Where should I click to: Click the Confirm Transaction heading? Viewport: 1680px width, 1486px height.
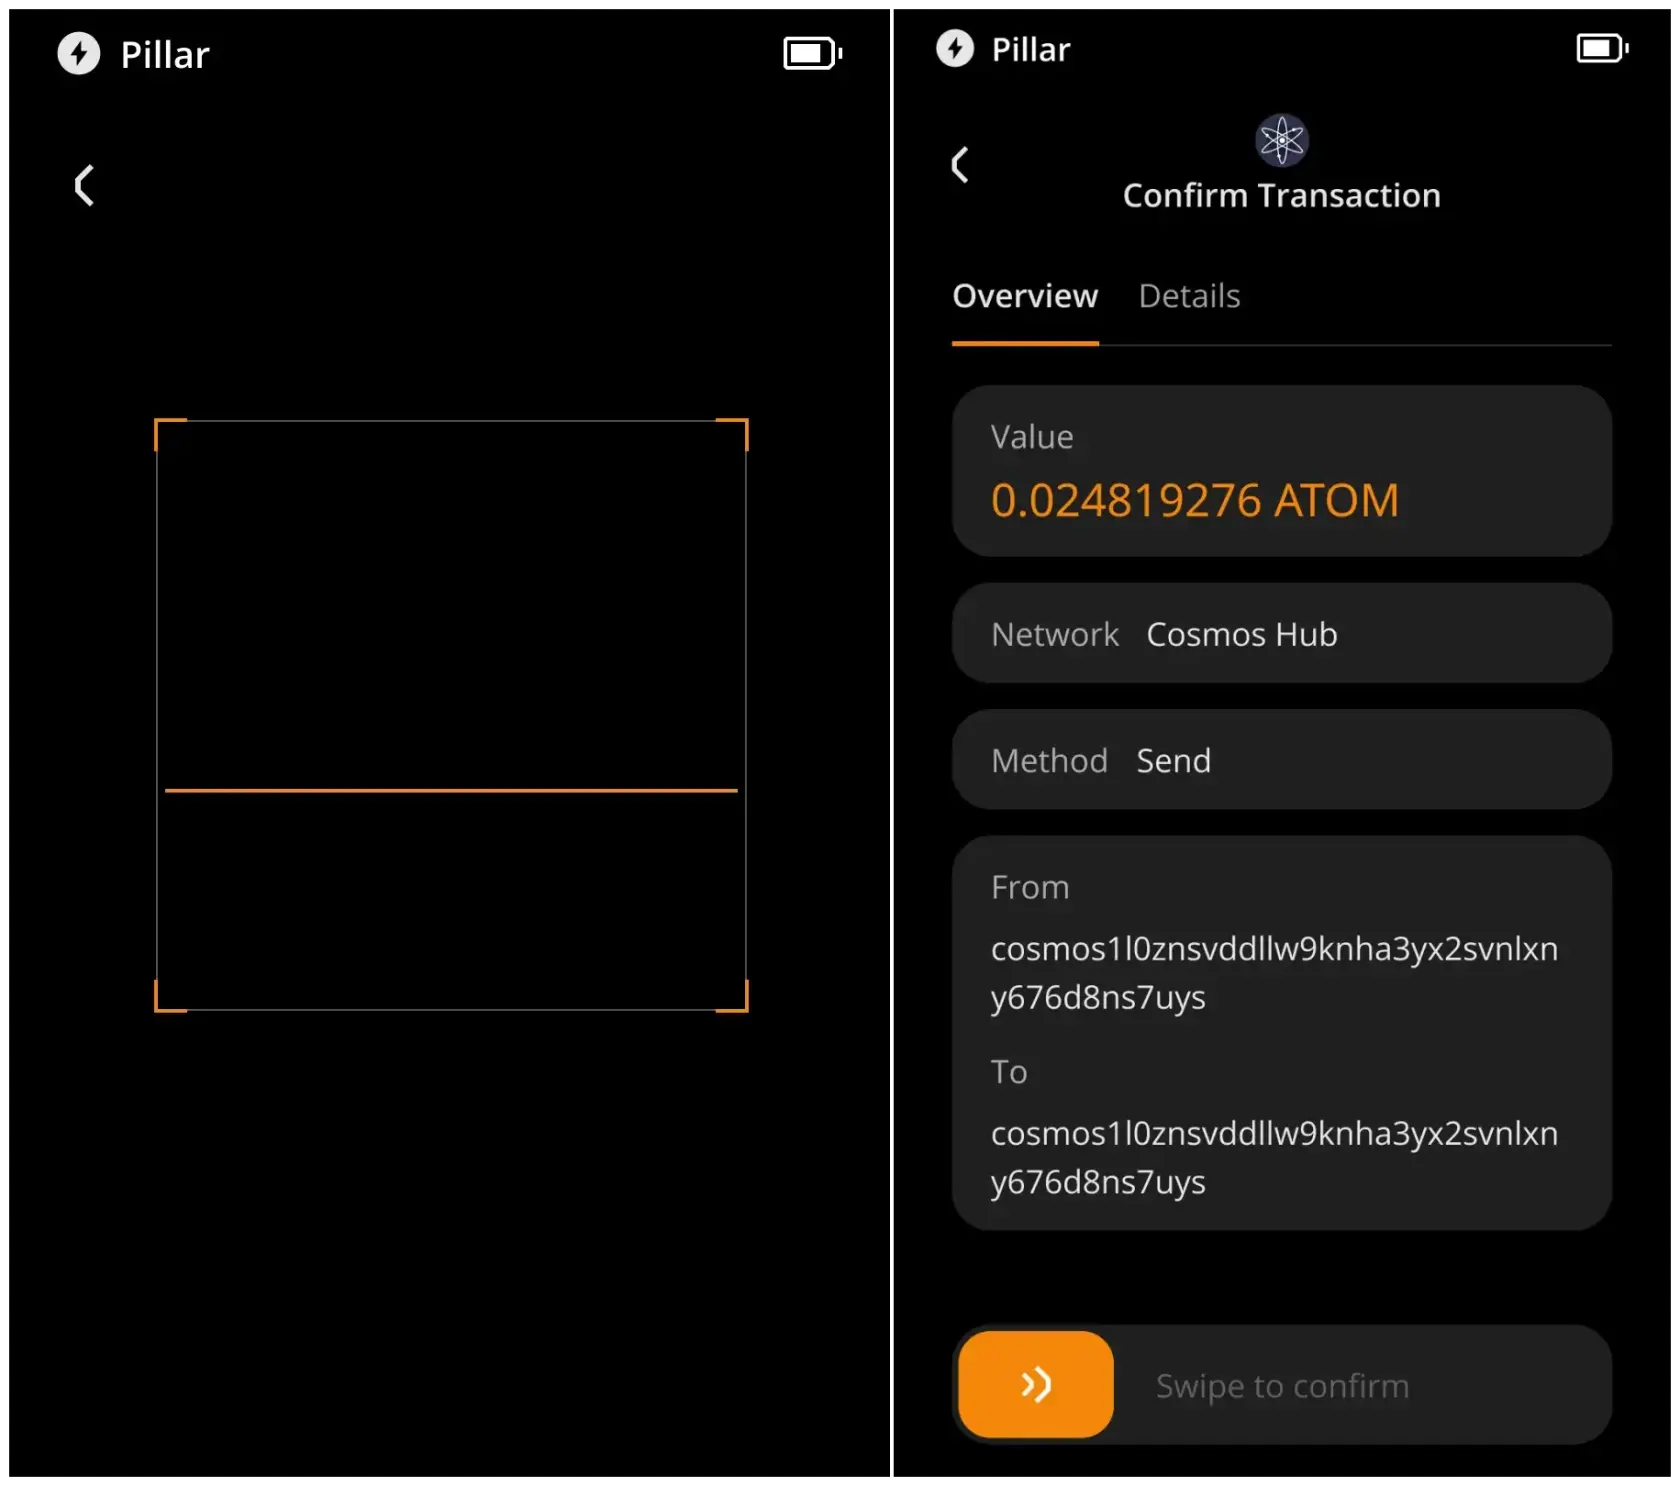[x=1282, y=196]
